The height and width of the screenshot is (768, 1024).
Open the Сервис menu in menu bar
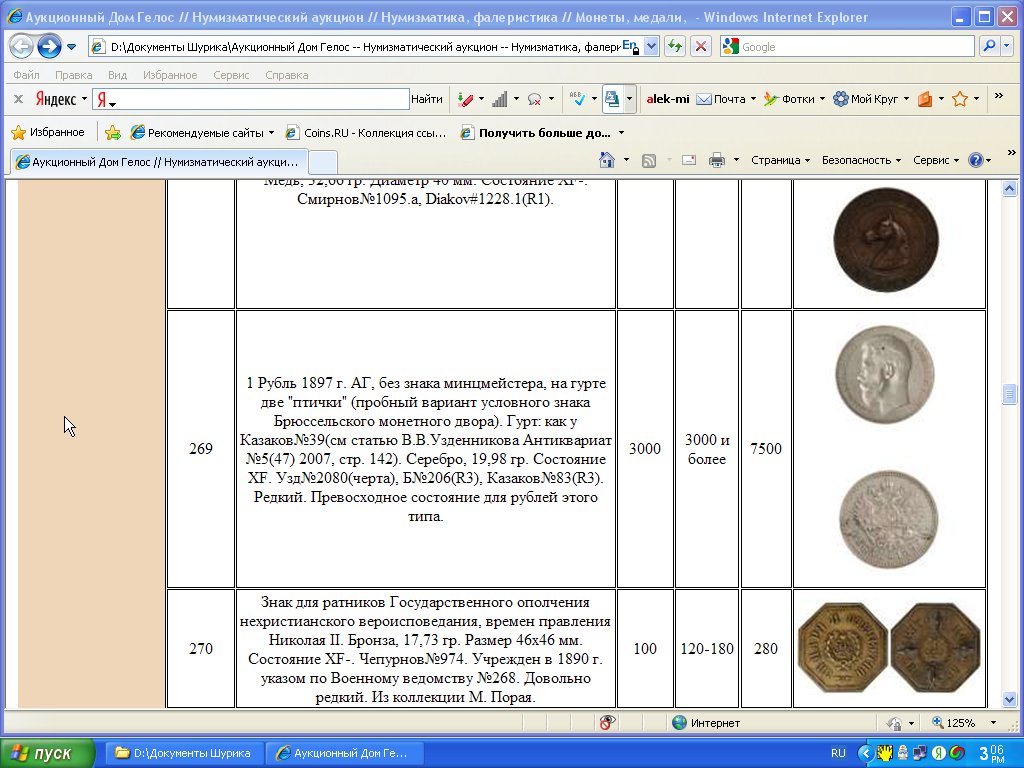(231, 75)
